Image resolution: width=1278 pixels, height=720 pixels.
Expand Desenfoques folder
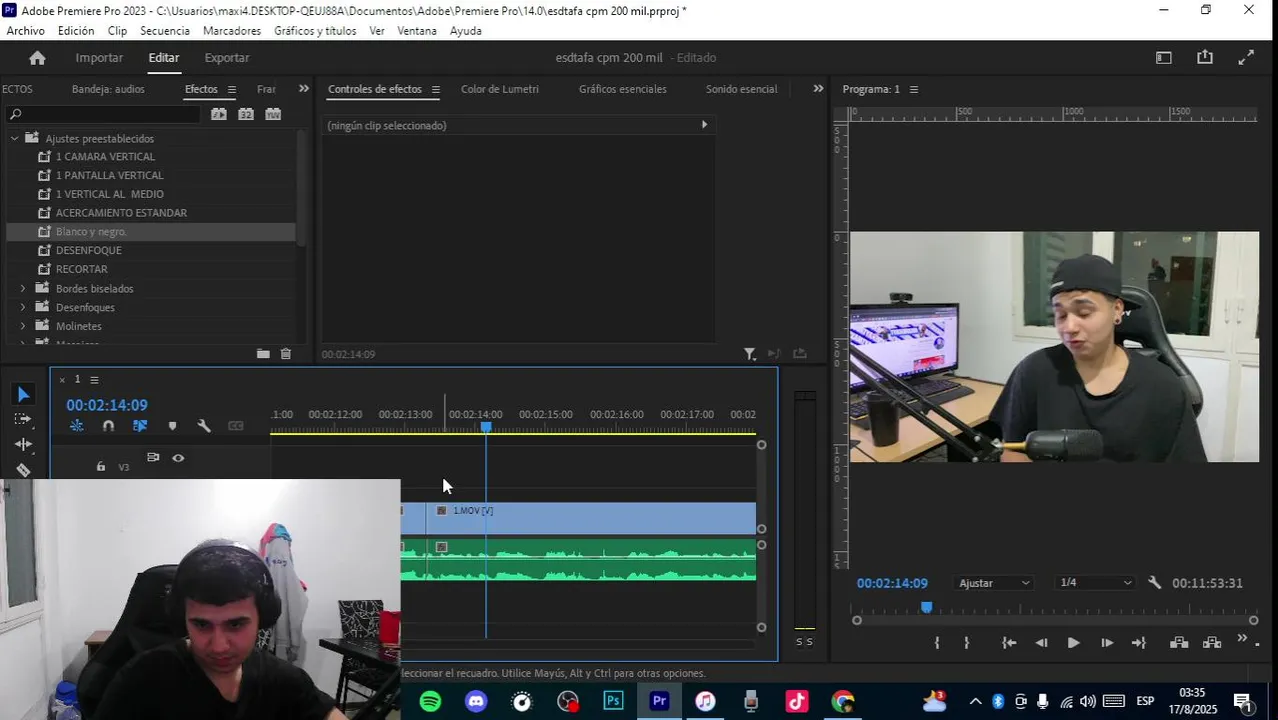click(23, 308)
